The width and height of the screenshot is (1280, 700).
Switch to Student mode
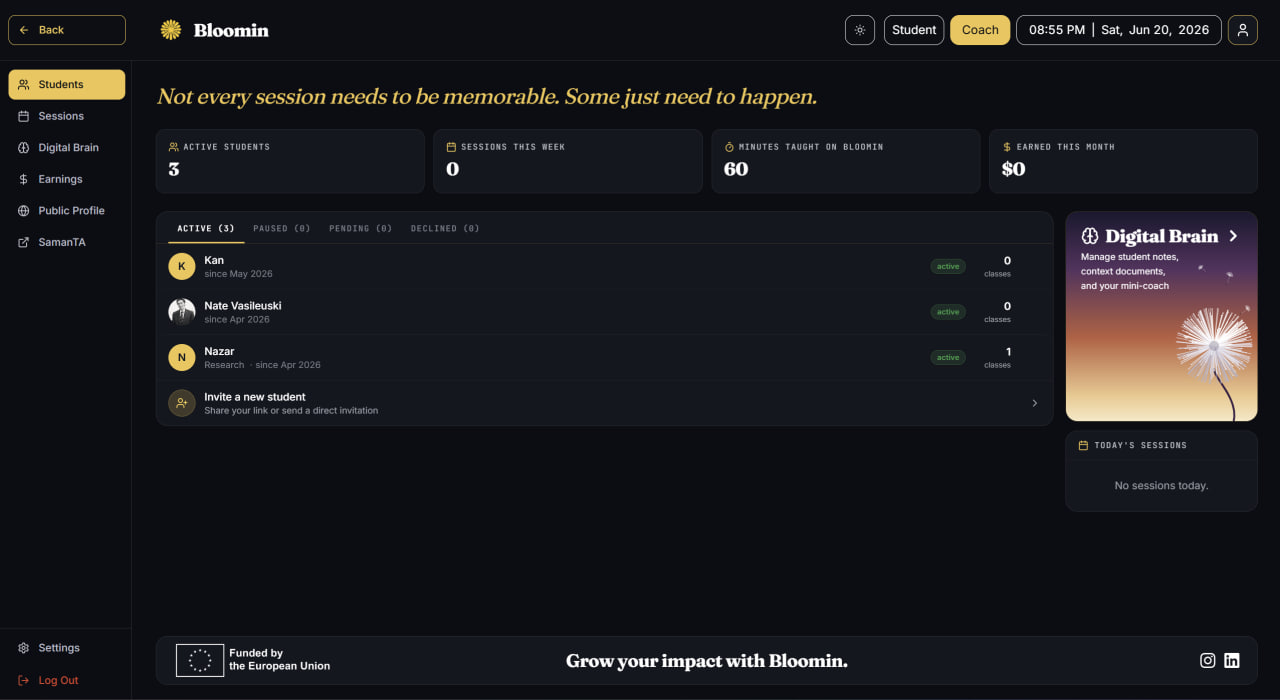coord(914,30)
